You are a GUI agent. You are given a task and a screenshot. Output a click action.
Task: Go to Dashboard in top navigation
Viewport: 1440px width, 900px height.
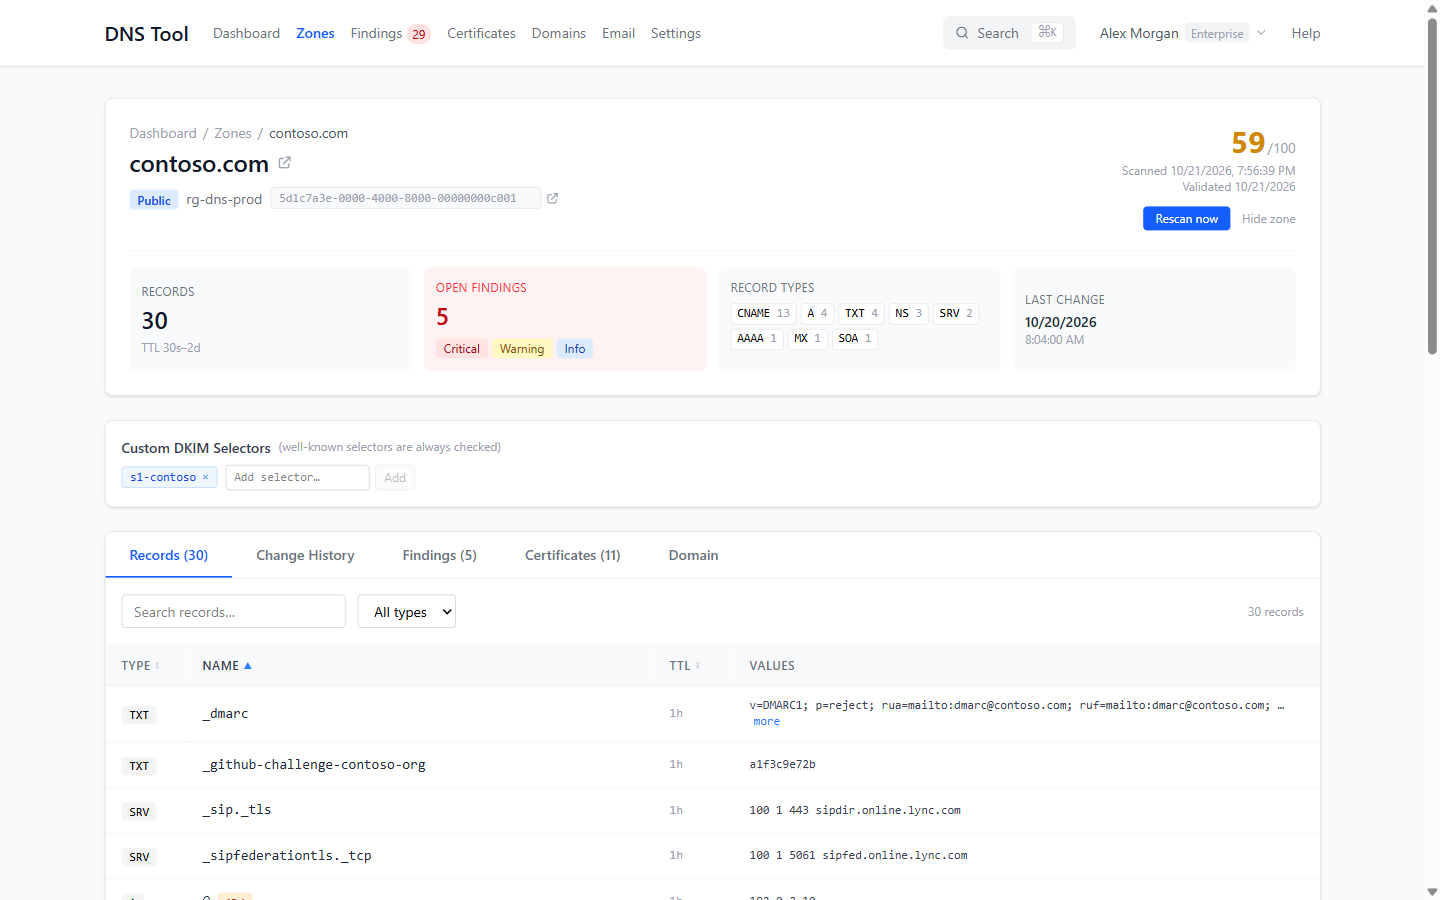246,33
